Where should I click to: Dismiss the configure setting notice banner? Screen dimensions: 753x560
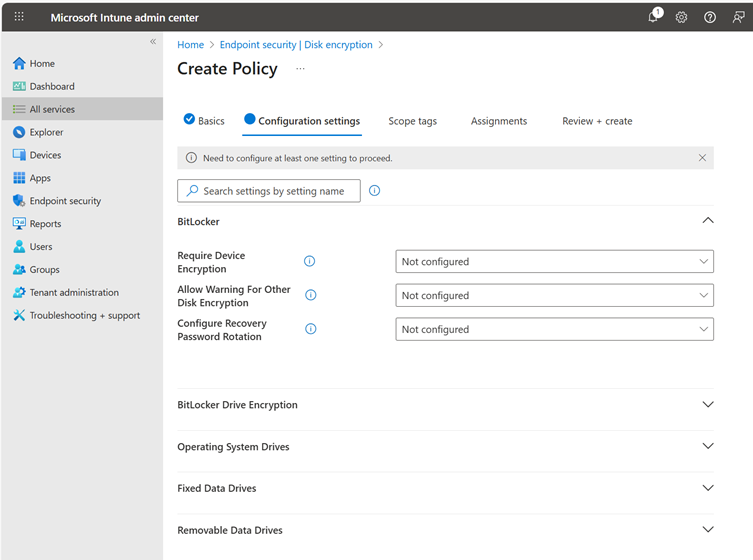702,158
